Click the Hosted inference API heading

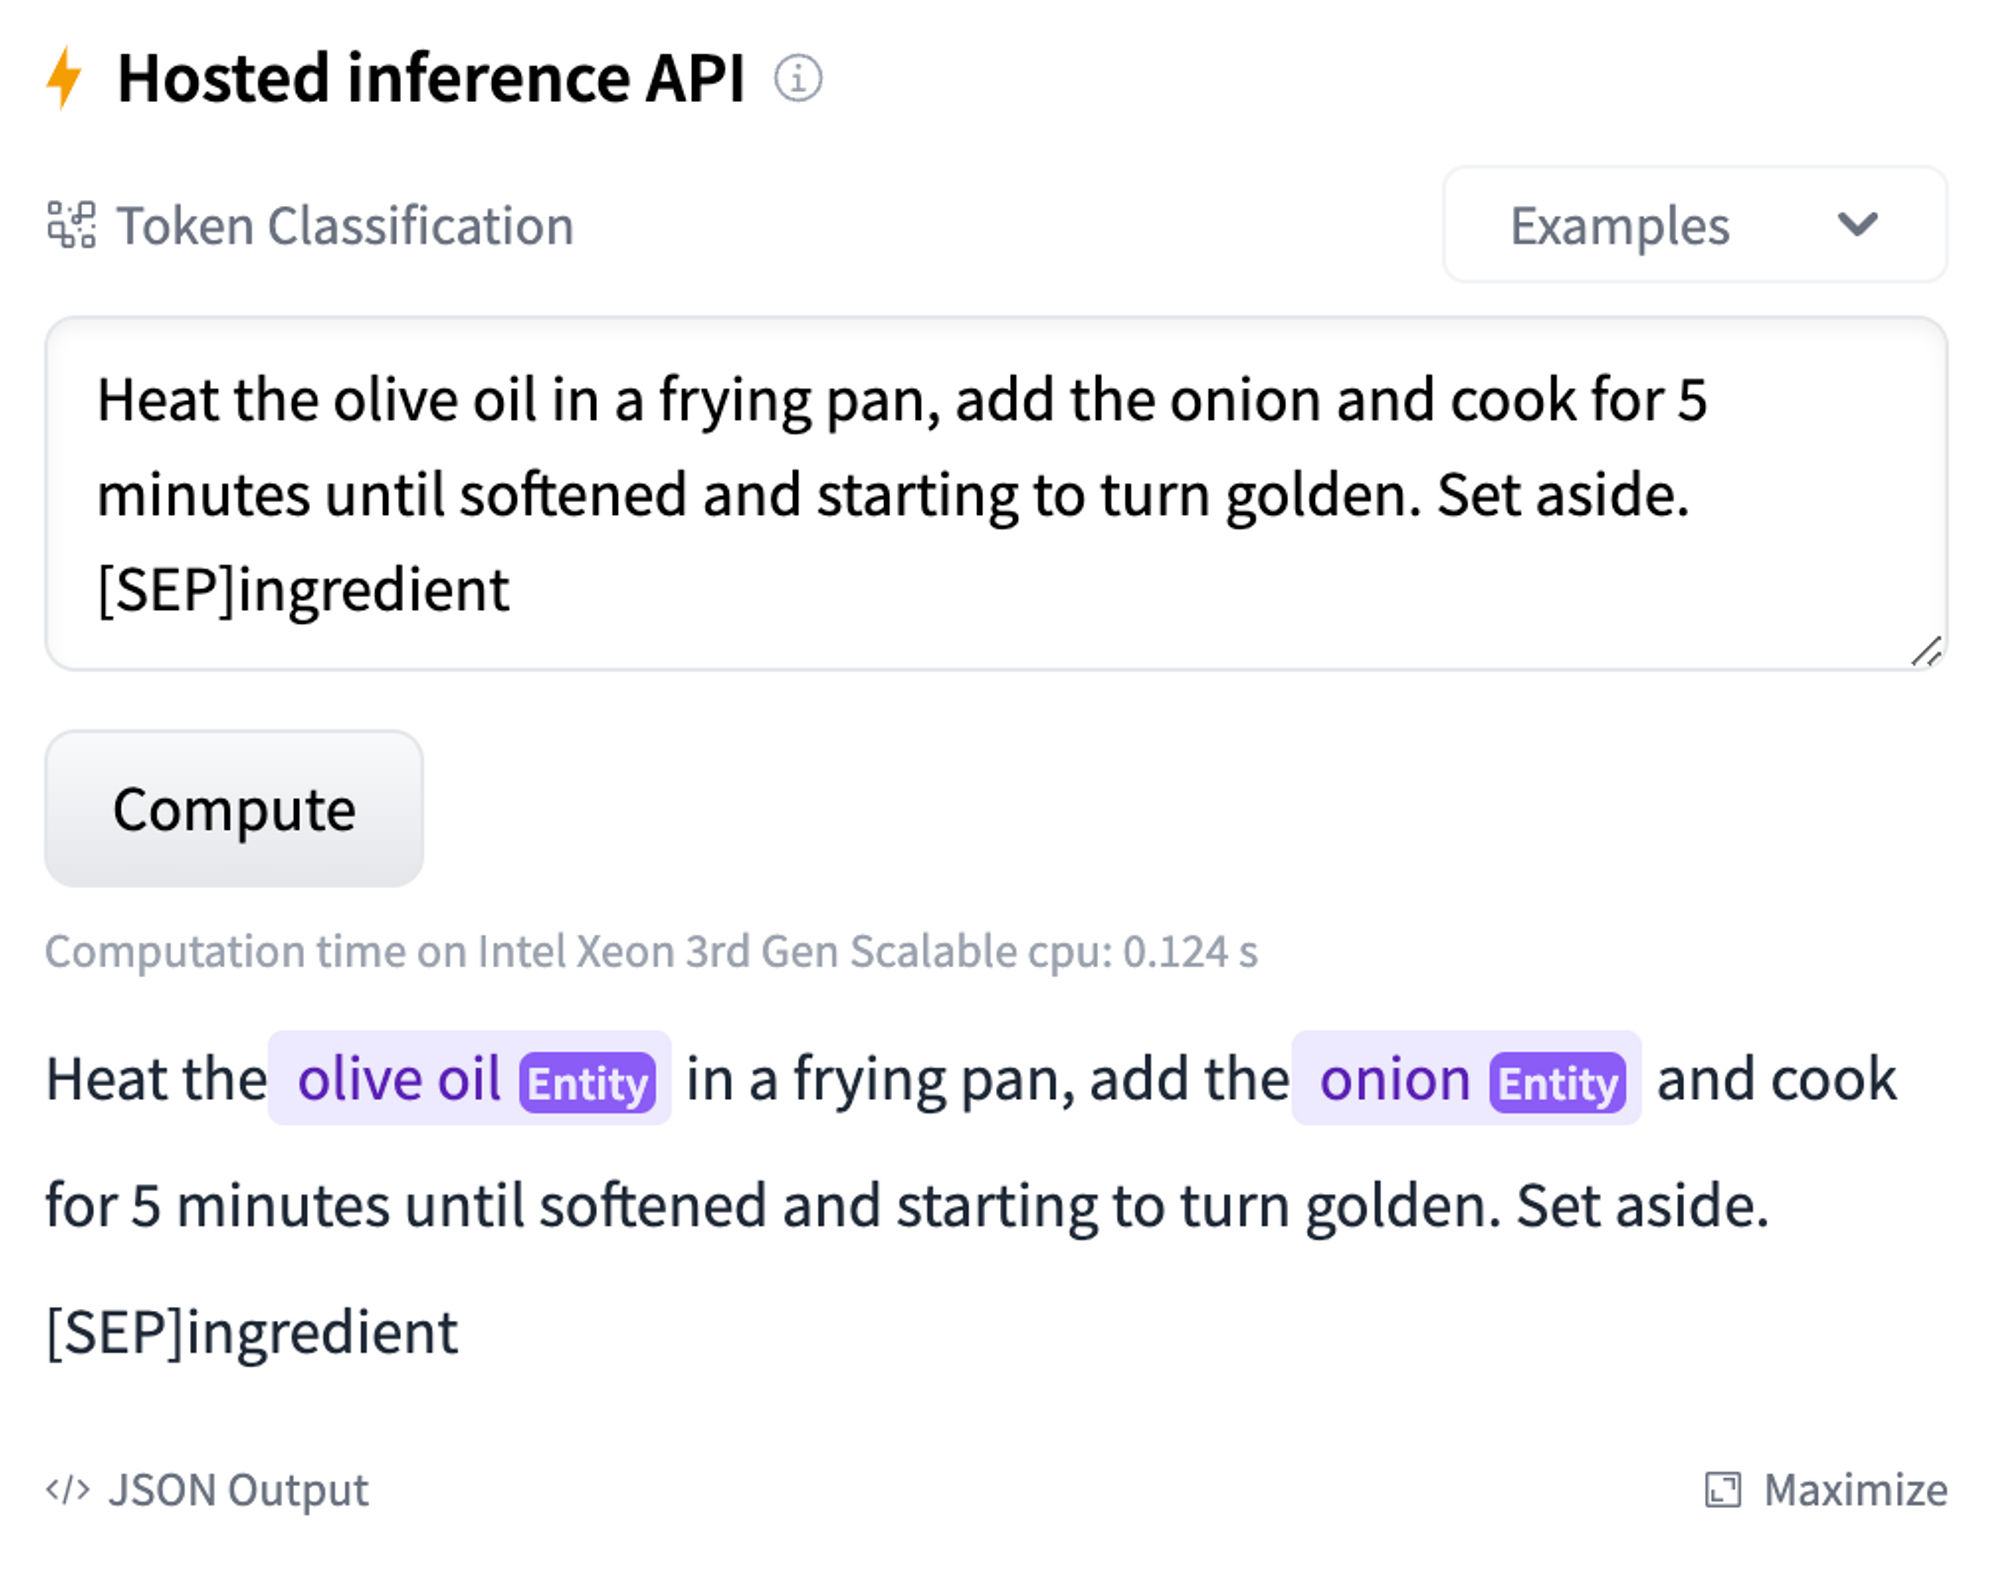[x=431, y=78]
